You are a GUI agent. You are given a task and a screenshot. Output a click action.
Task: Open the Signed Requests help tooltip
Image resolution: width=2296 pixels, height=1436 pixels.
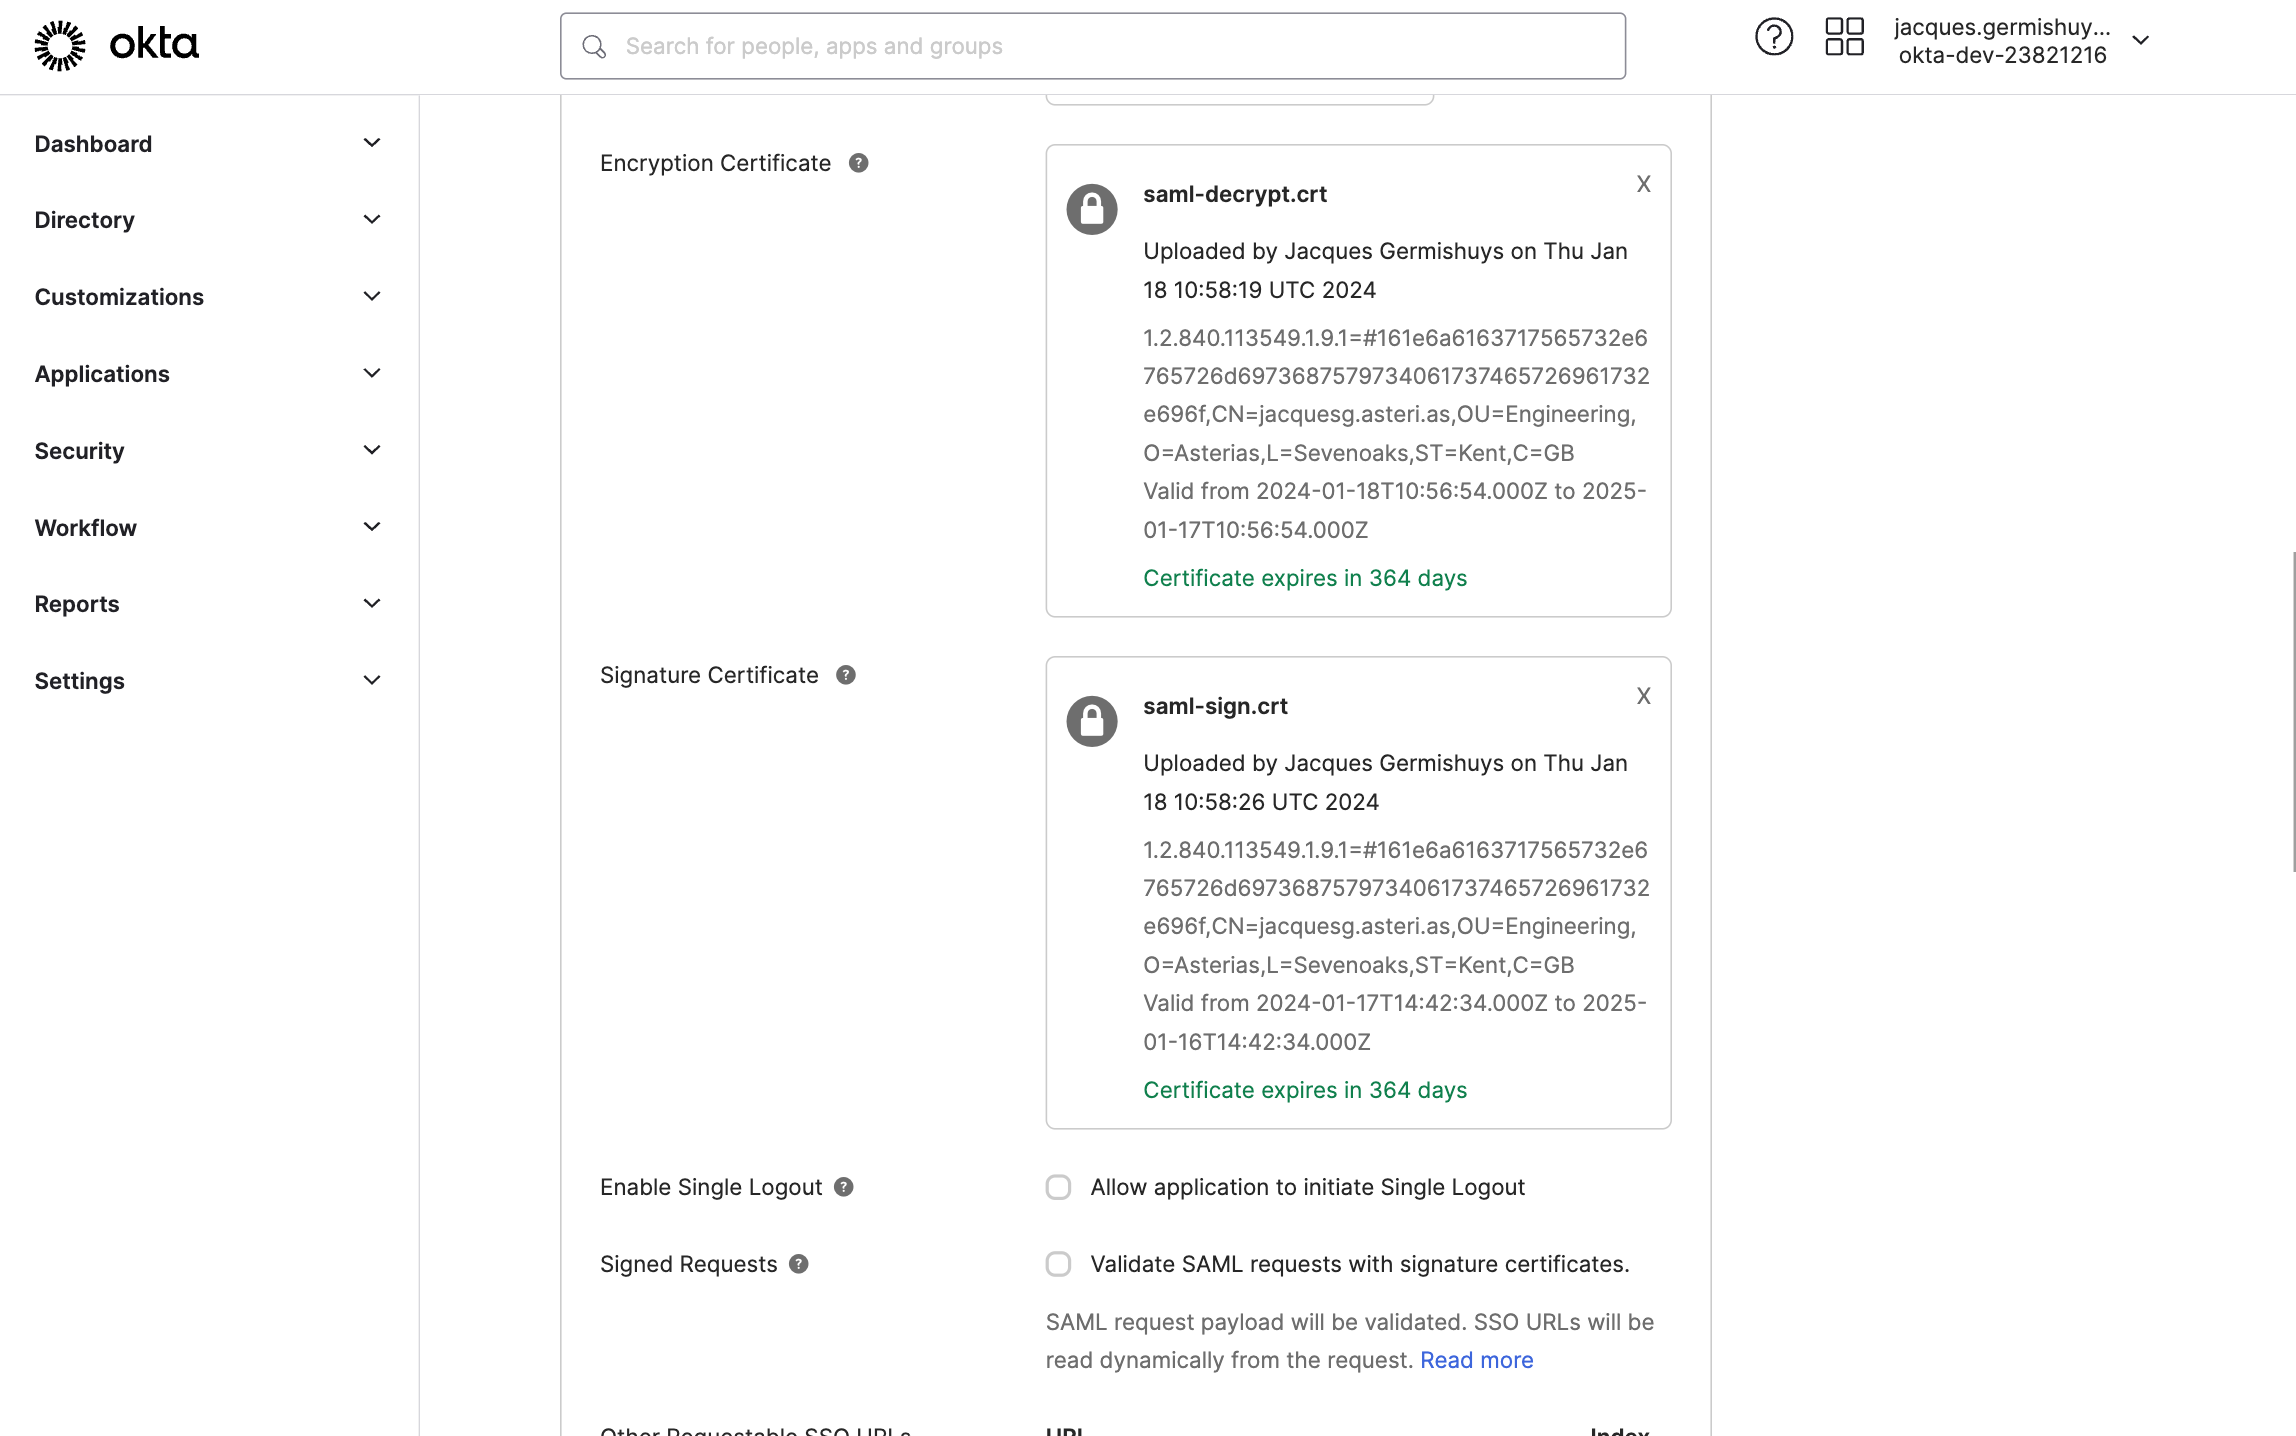point(798,1264)
